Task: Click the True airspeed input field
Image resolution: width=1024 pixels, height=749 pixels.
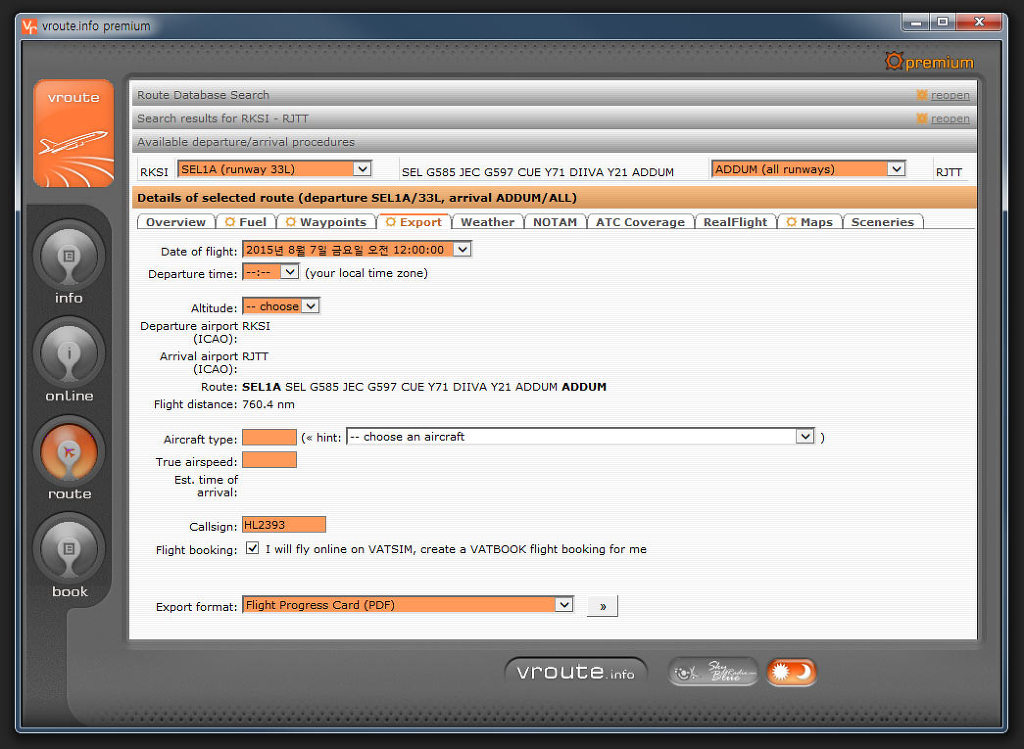Action: pos(269,460)
